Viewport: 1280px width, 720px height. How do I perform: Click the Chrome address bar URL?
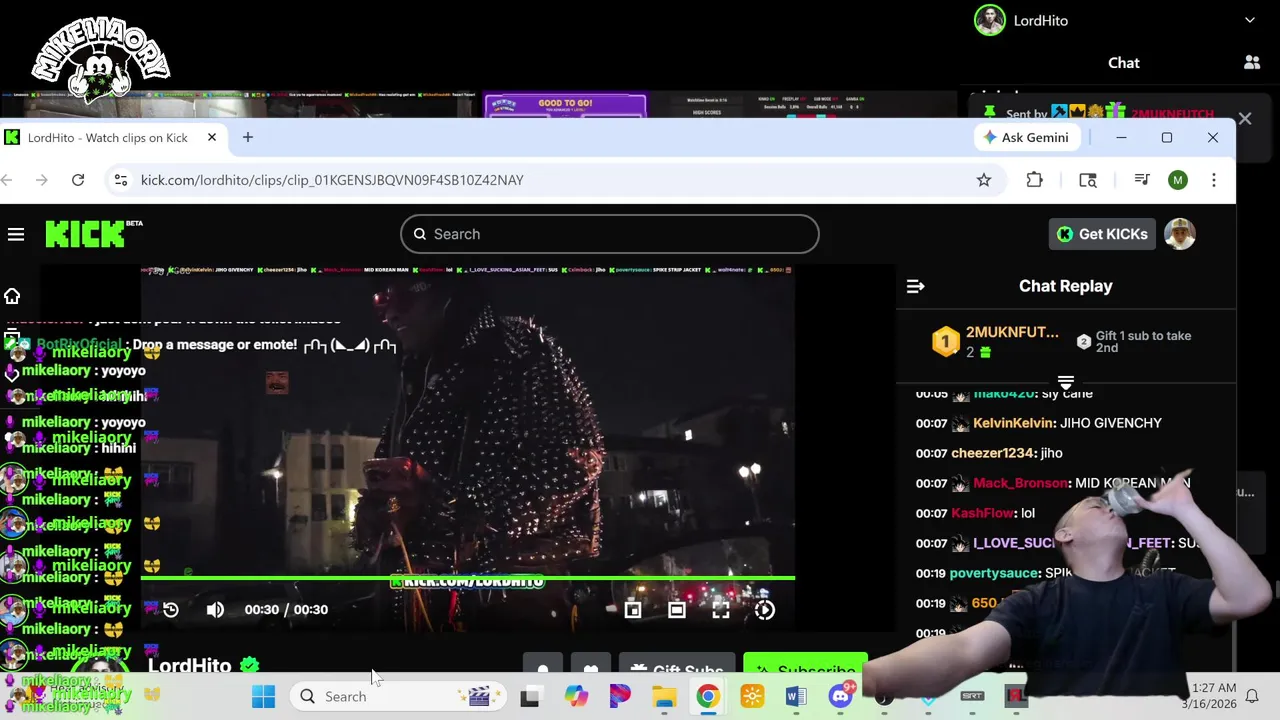click(332, 180)
